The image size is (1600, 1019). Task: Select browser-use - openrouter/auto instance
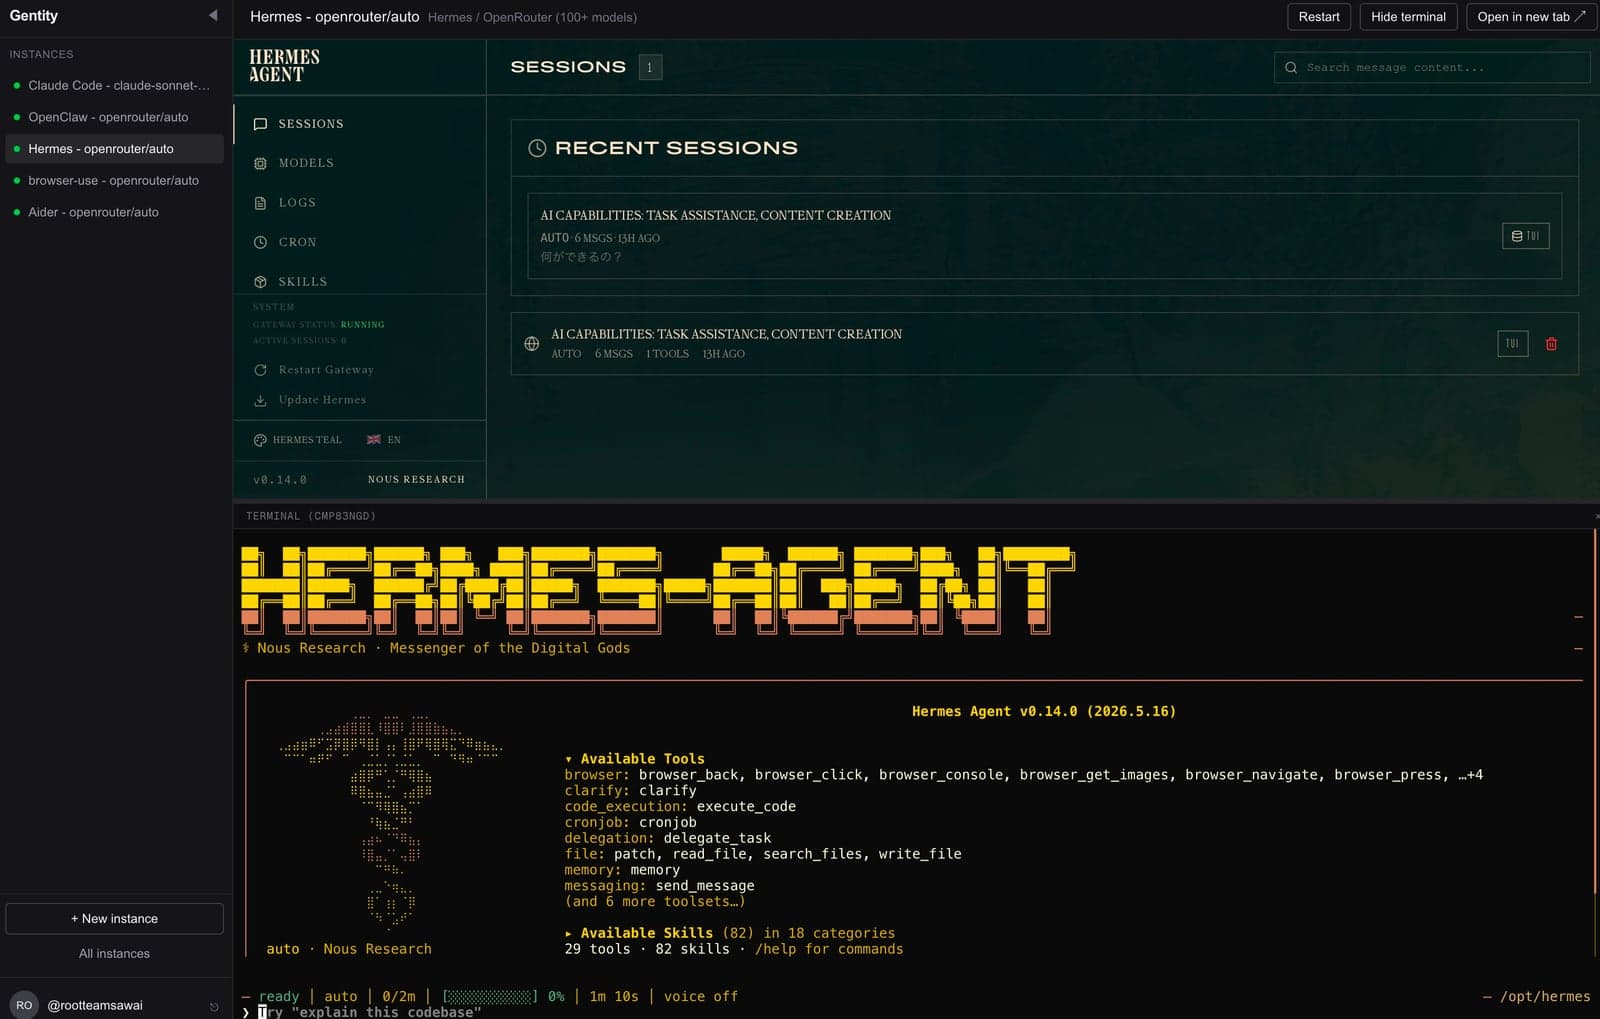point(115,181)
